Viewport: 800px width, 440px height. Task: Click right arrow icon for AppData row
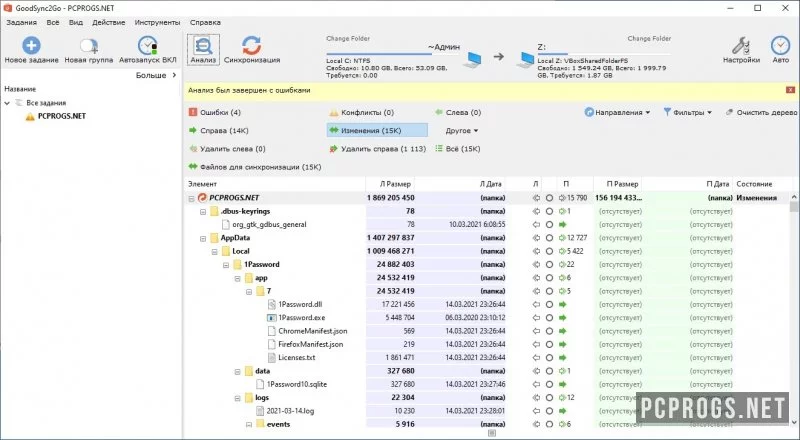[562, 238]
